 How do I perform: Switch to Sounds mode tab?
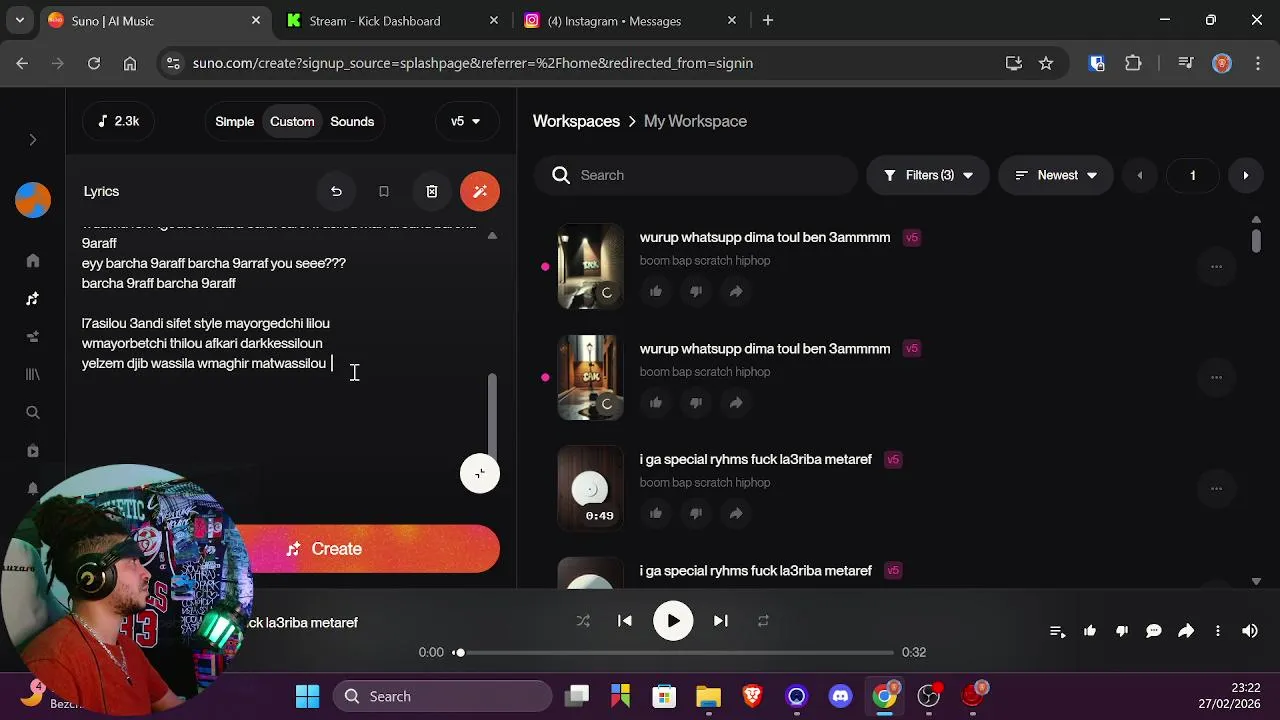click(x=352, y=121)
